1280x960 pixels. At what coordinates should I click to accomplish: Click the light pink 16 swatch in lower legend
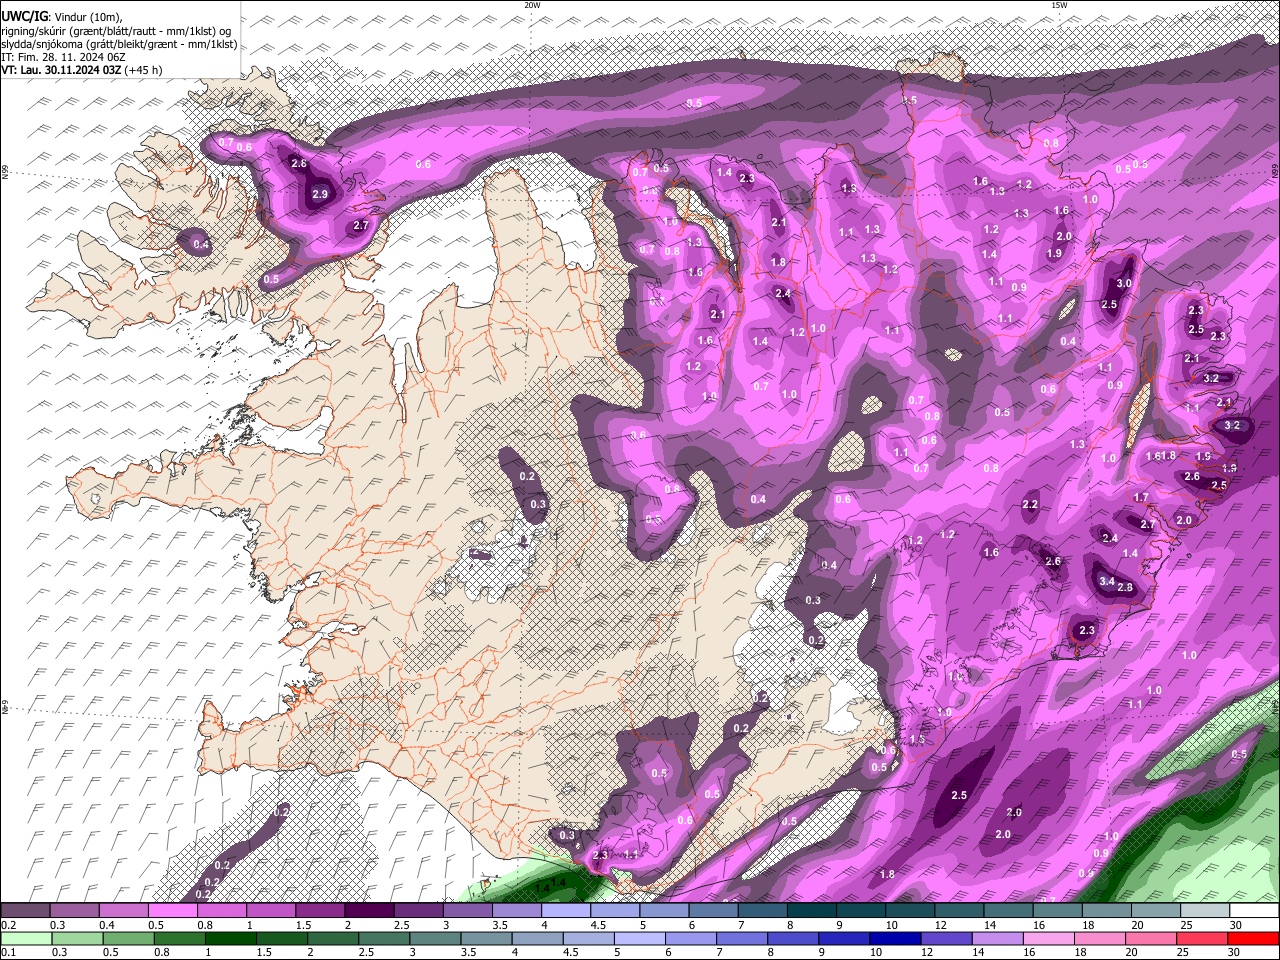[x=1048, y=939]
